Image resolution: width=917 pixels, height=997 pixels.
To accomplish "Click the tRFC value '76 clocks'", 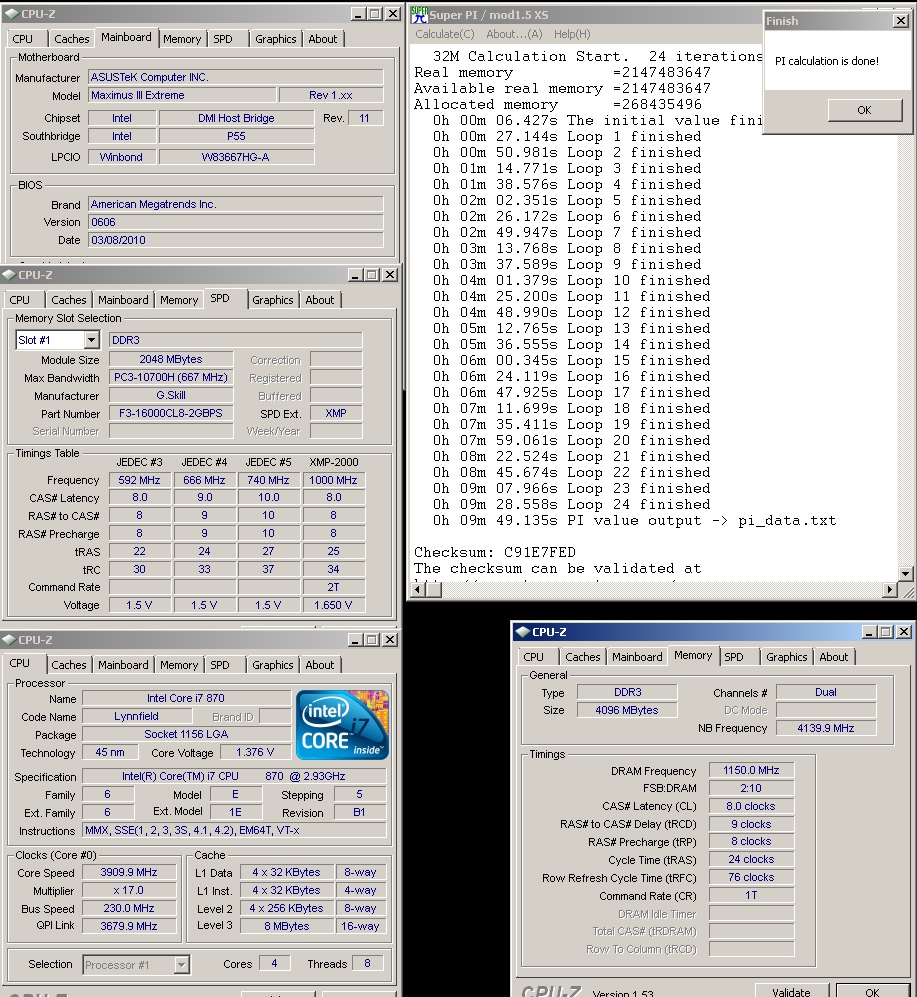I will coord(751,877).
